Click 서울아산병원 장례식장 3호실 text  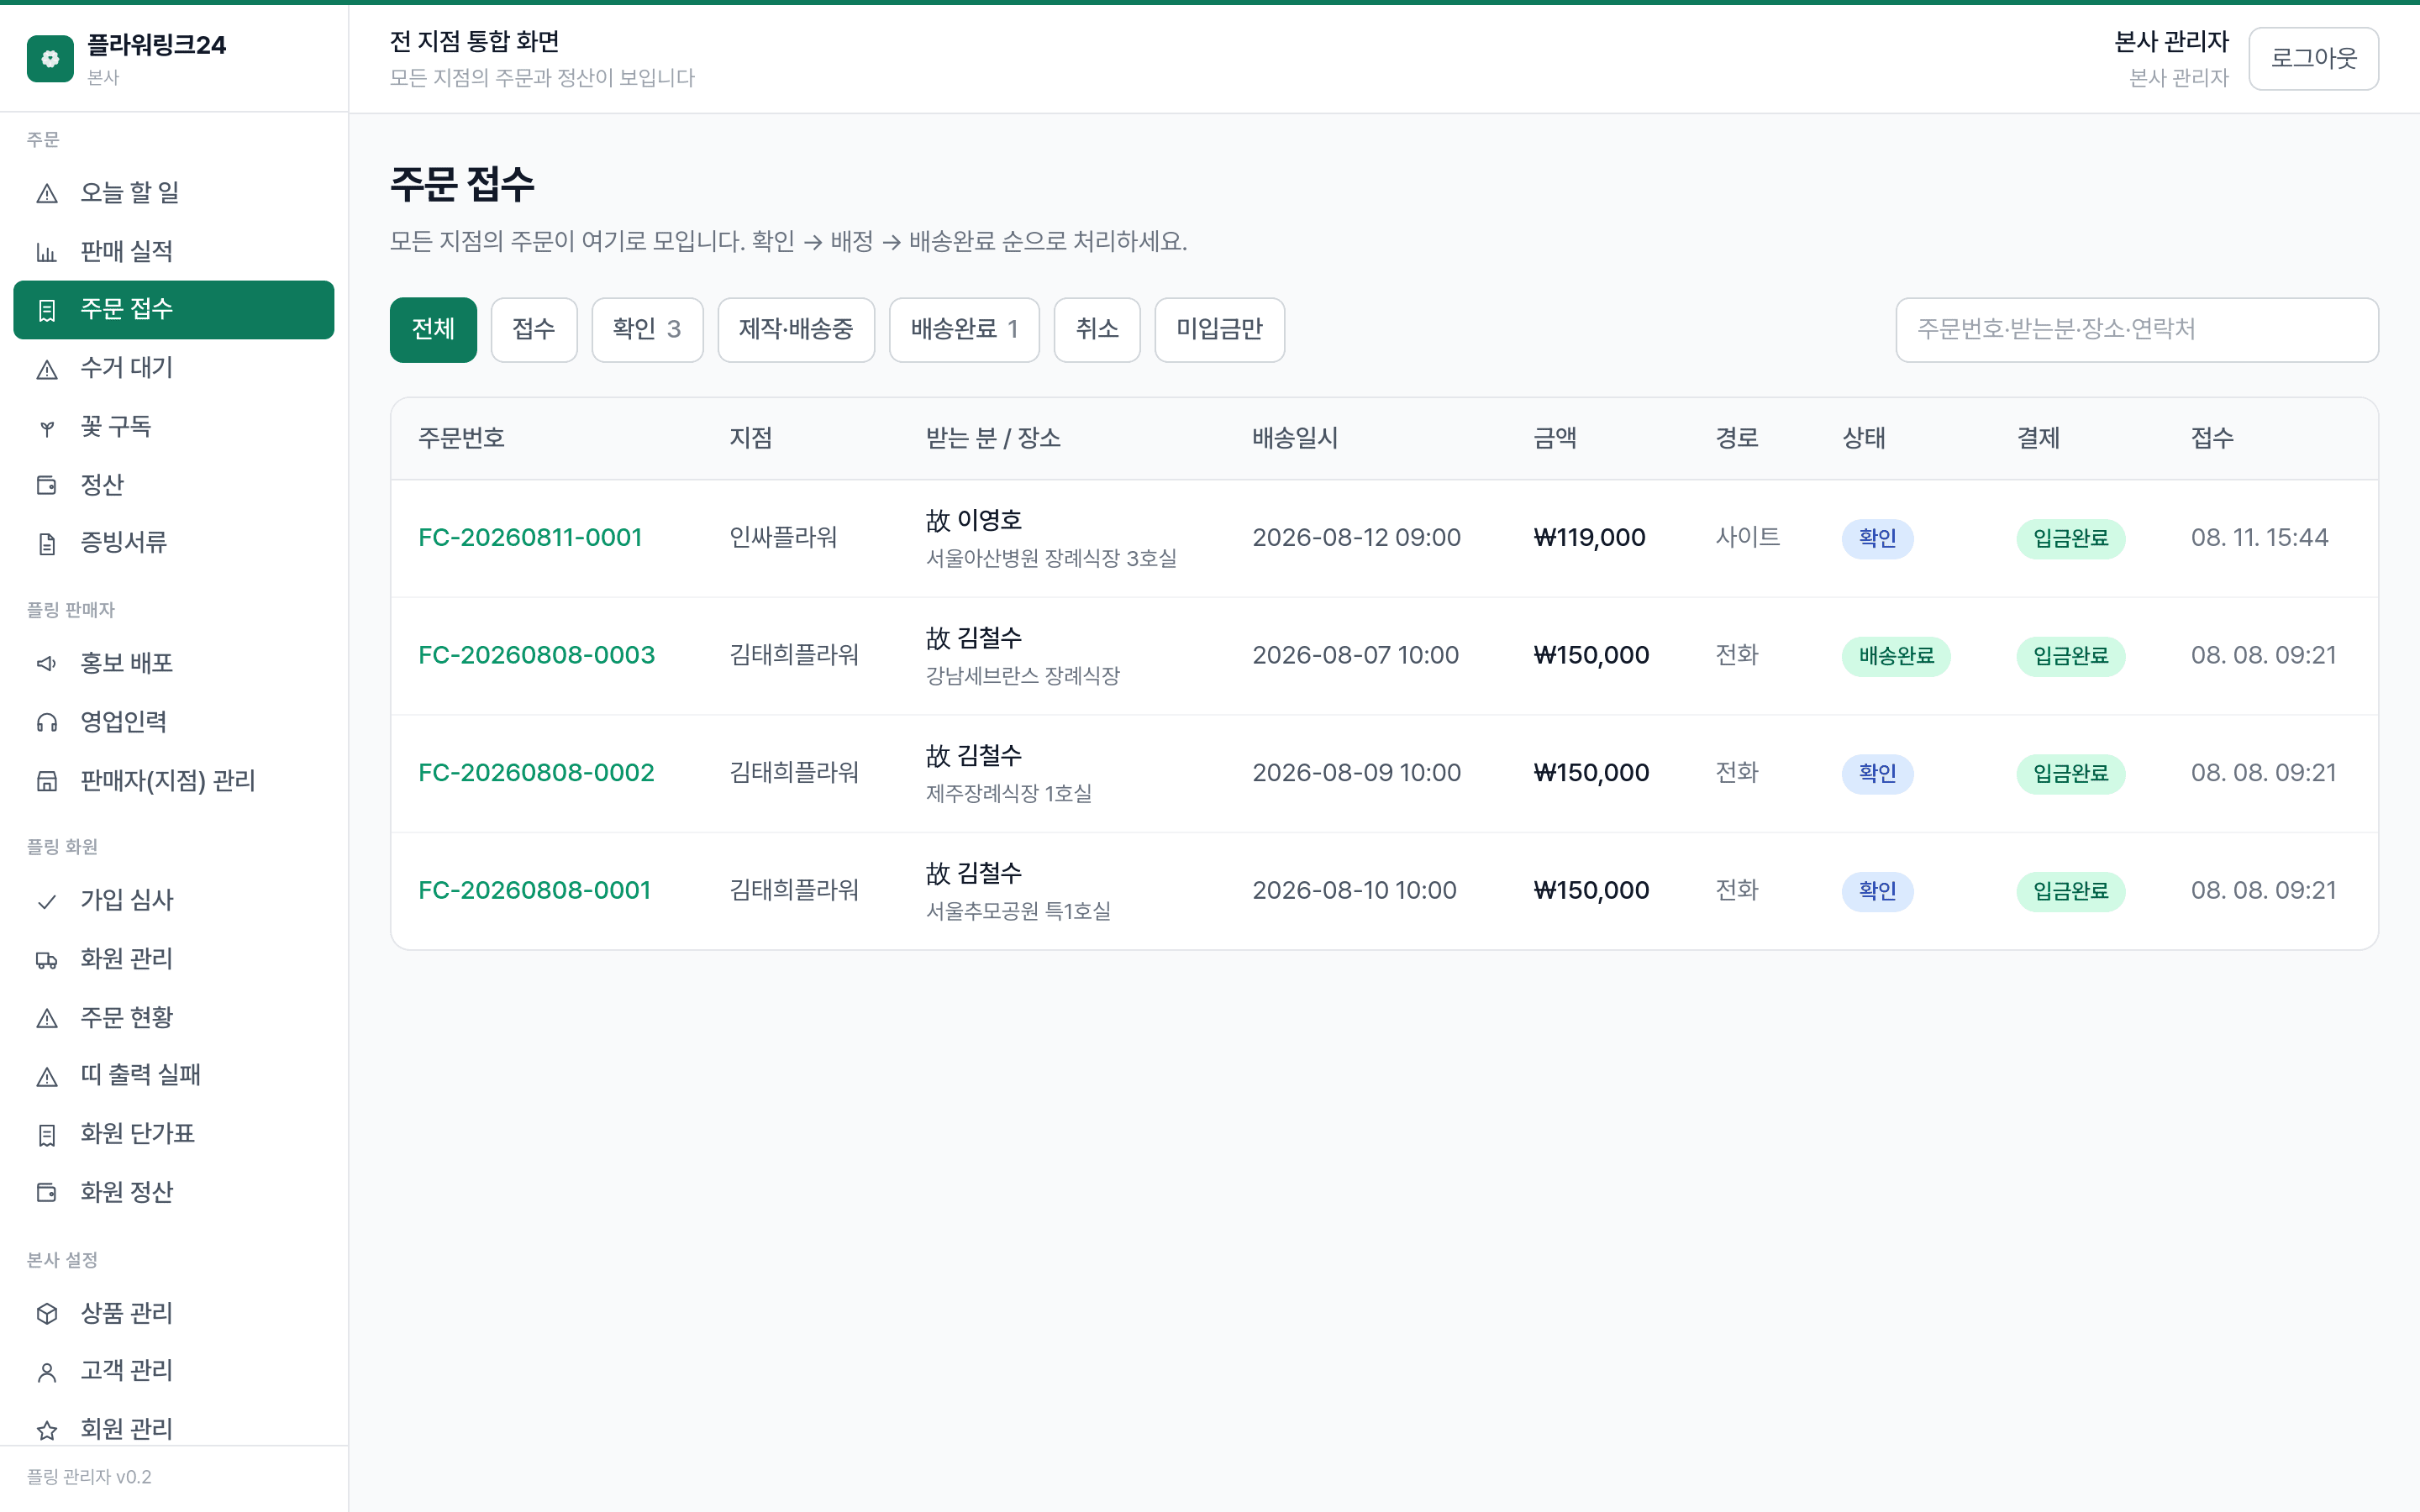point(1051,559)
